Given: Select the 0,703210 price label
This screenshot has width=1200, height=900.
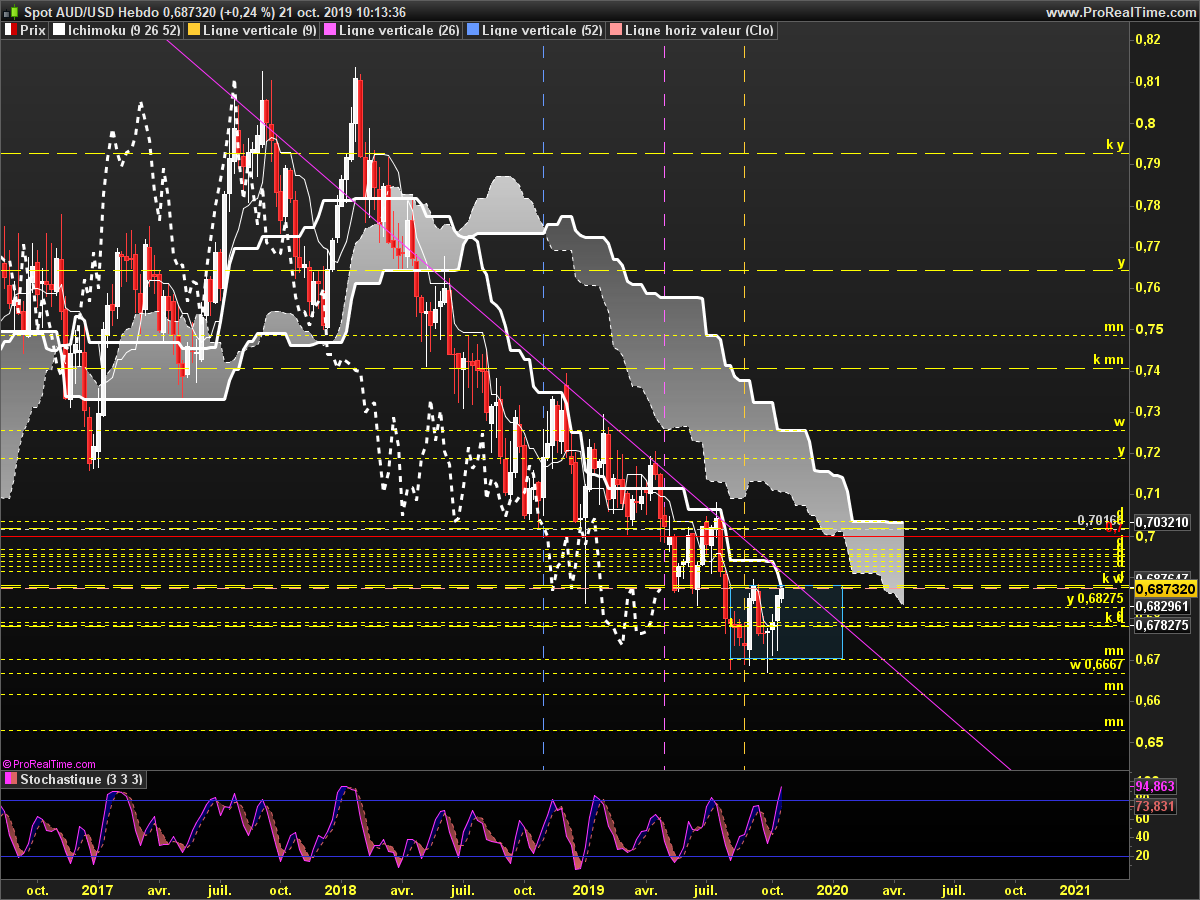Looking at the screenshot, I should [1162, 521].
